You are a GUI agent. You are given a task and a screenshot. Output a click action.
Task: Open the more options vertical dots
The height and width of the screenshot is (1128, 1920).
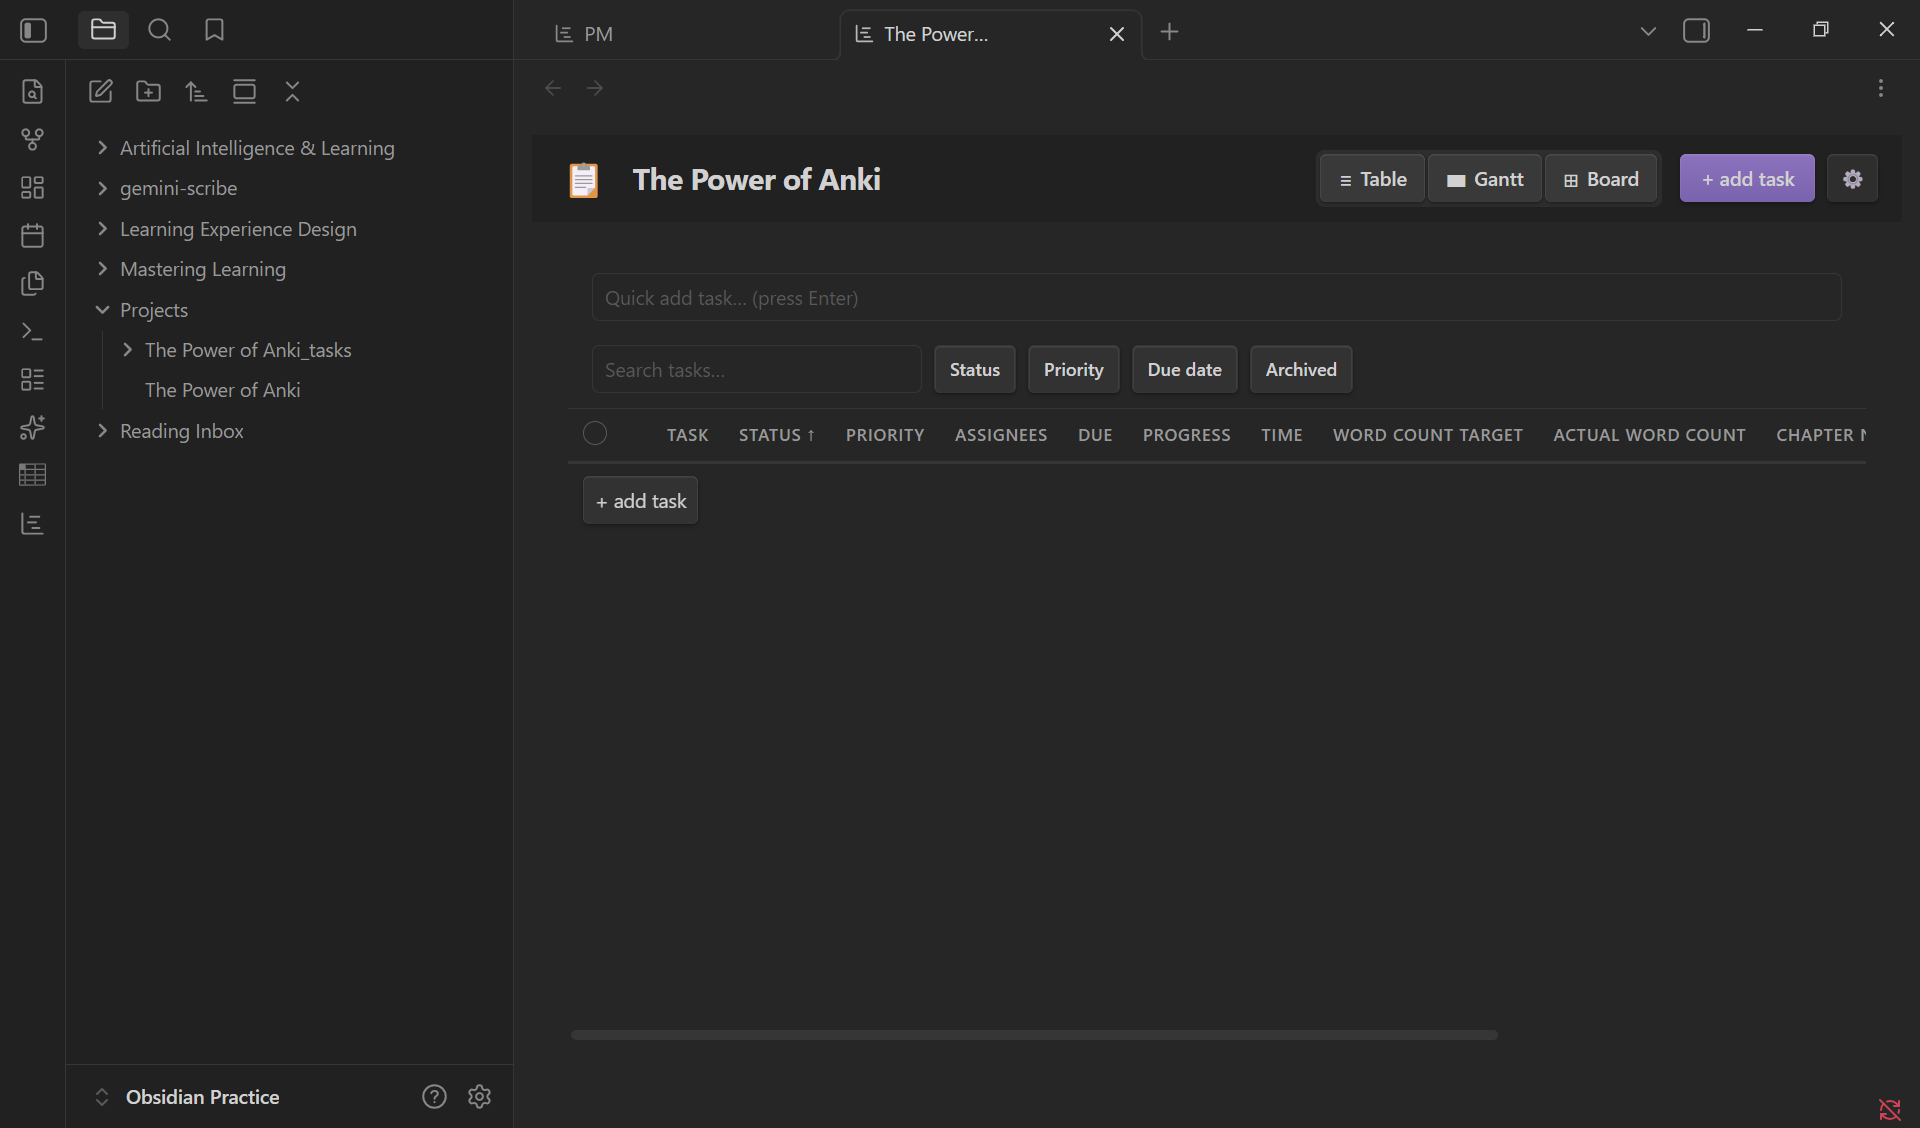[x=1880, y=88]
